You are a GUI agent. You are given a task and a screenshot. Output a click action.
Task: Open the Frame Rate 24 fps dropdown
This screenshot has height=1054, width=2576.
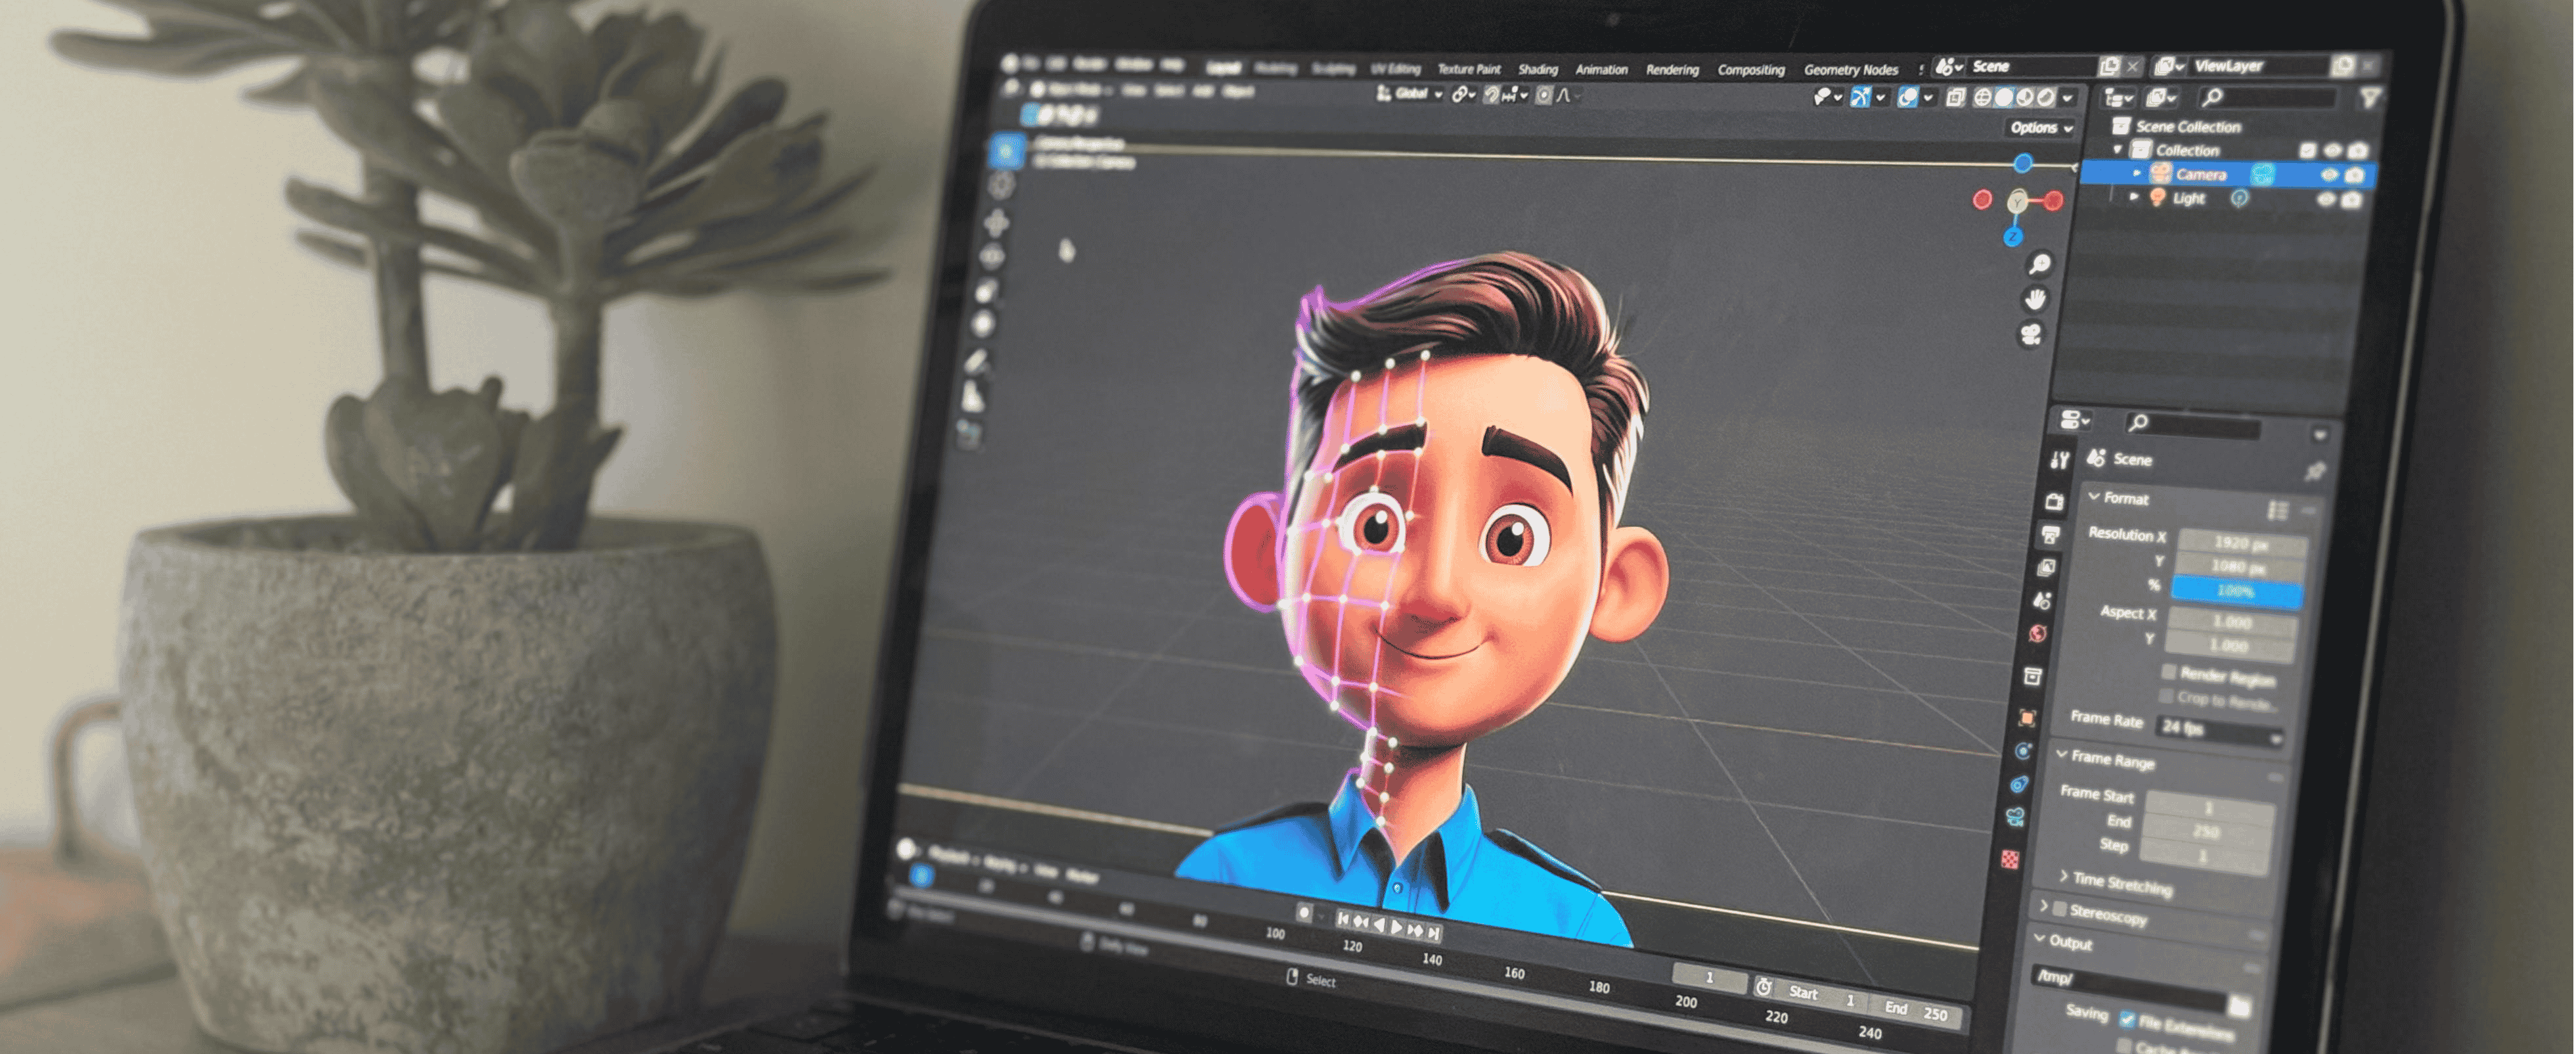click(x=2219, y=731)
